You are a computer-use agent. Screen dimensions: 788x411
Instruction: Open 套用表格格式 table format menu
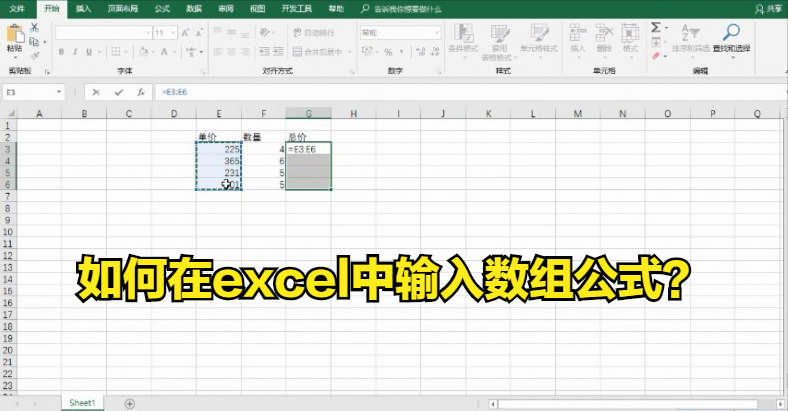tap(499, 42)
